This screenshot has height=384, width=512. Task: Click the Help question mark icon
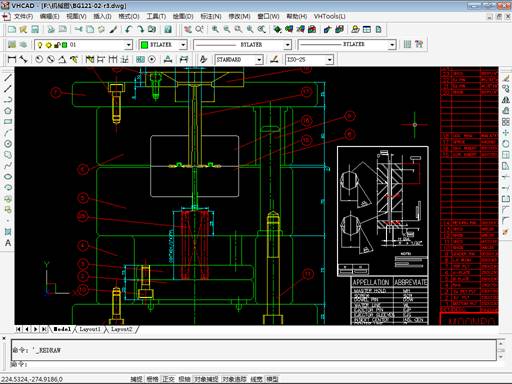168,29
